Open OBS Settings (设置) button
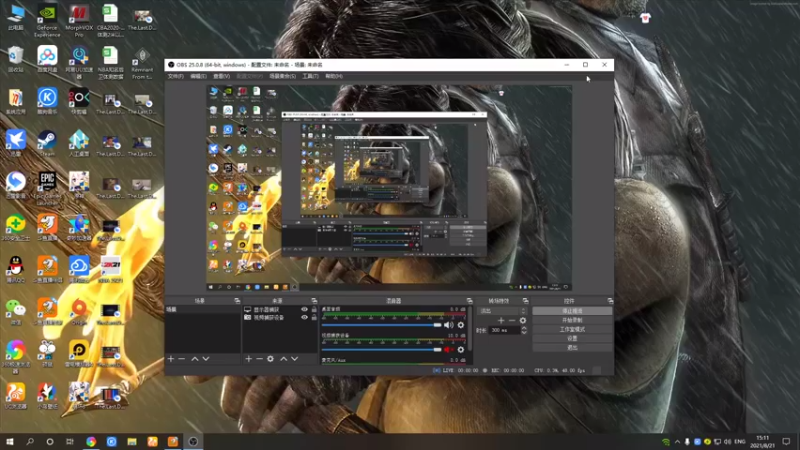This screenshot has height=450, width=800. click(572, 338)
